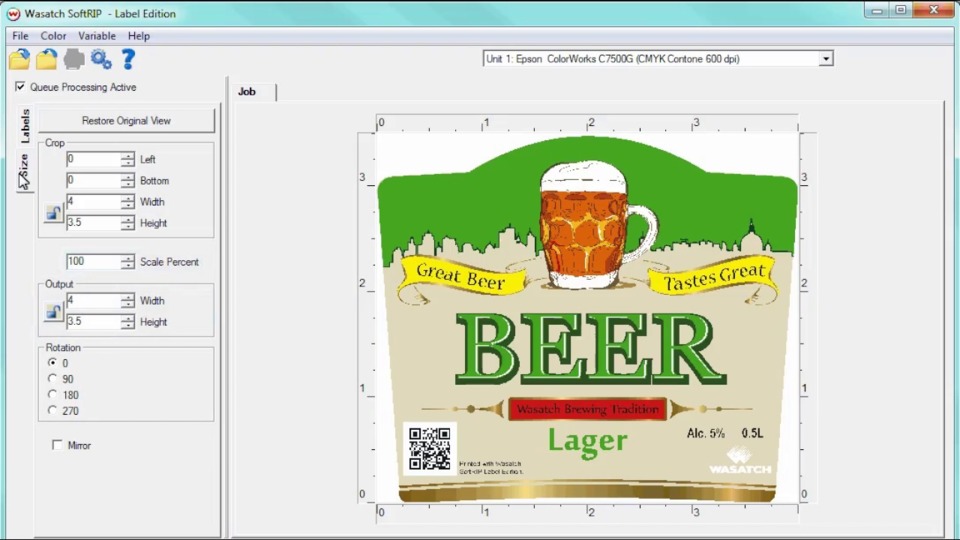Click the first open-folder toolbar icon

tap(19, 60)
